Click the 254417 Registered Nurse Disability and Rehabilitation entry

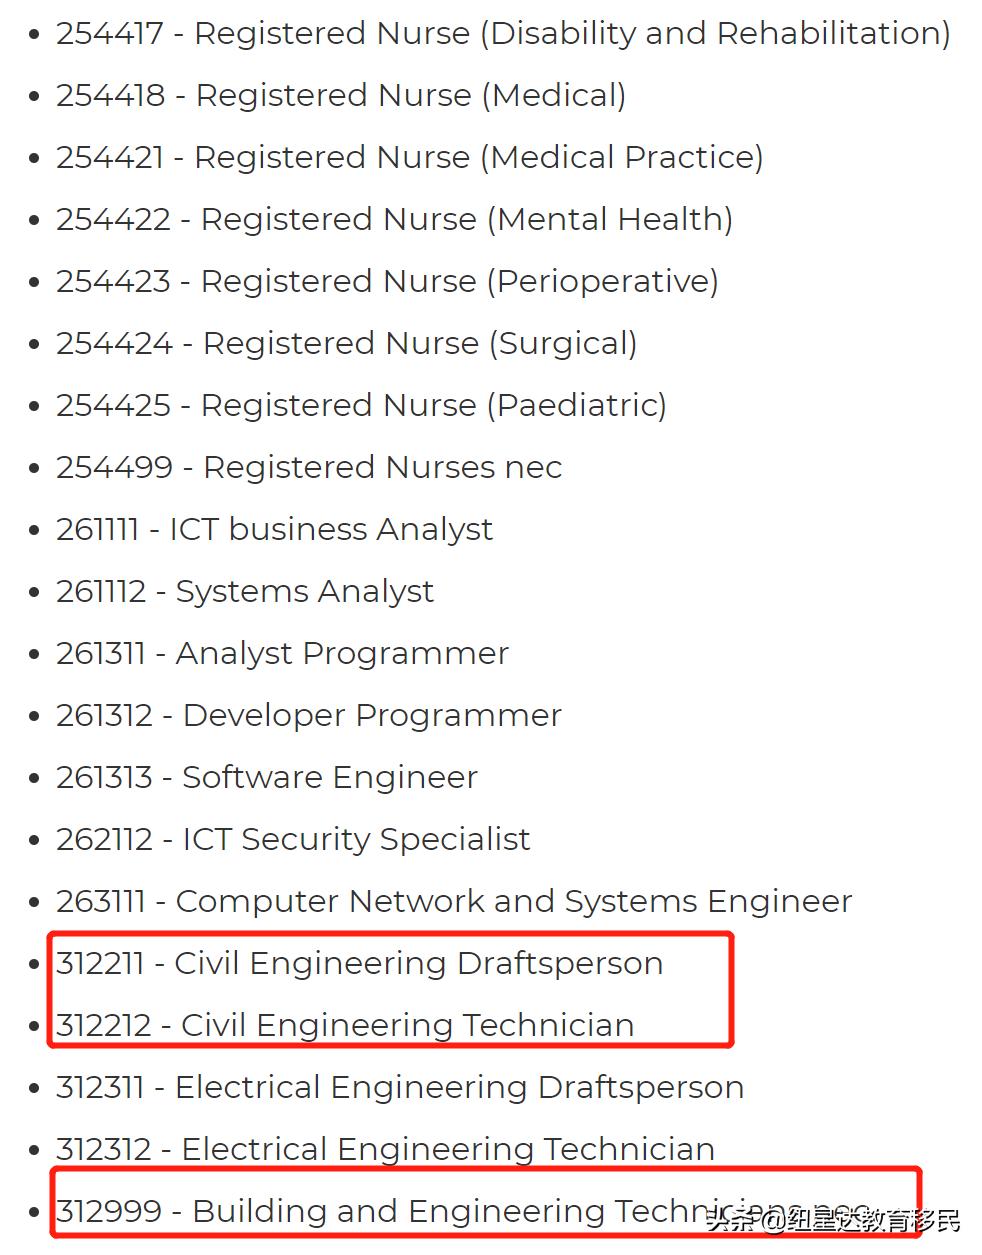502,33
